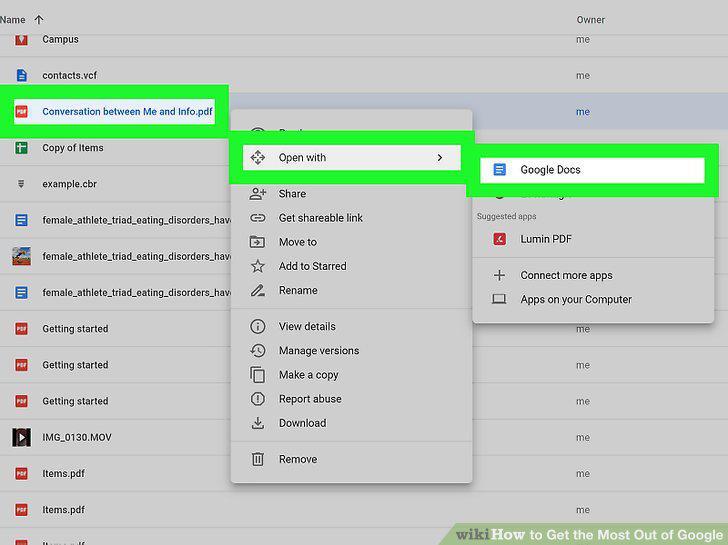728x545 pixels.
Task: Click the Report abuse exclamation icon
Action: click(x=258, y=399)
